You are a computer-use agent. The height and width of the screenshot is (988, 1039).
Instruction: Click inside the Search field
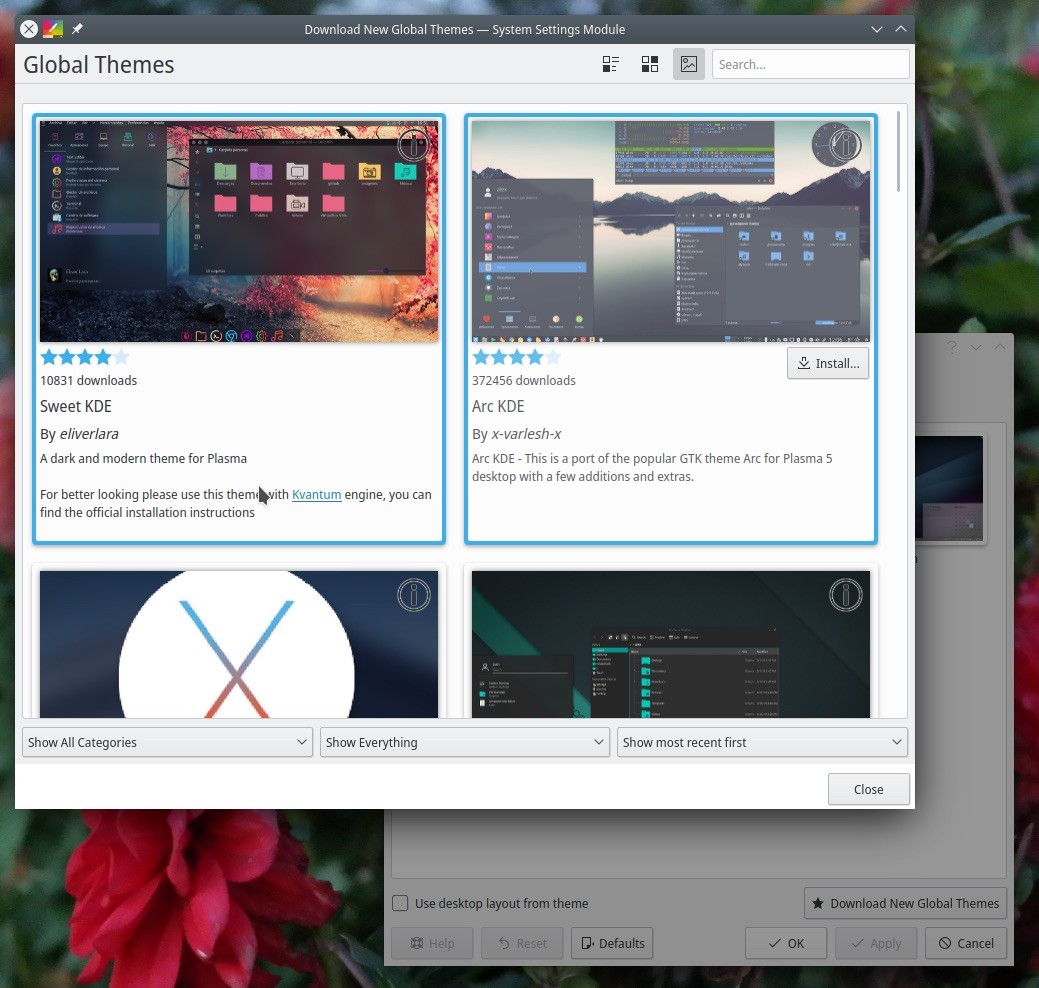tap(810, 63)
